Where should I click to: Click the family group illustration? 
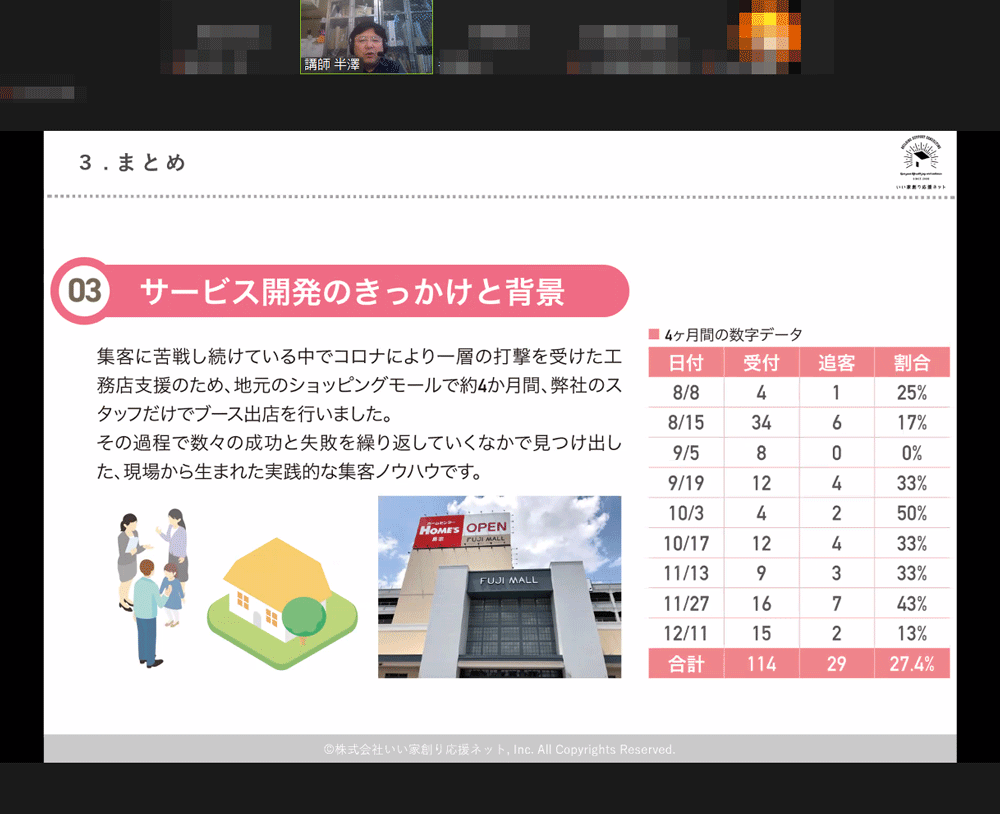pos(152,585)
